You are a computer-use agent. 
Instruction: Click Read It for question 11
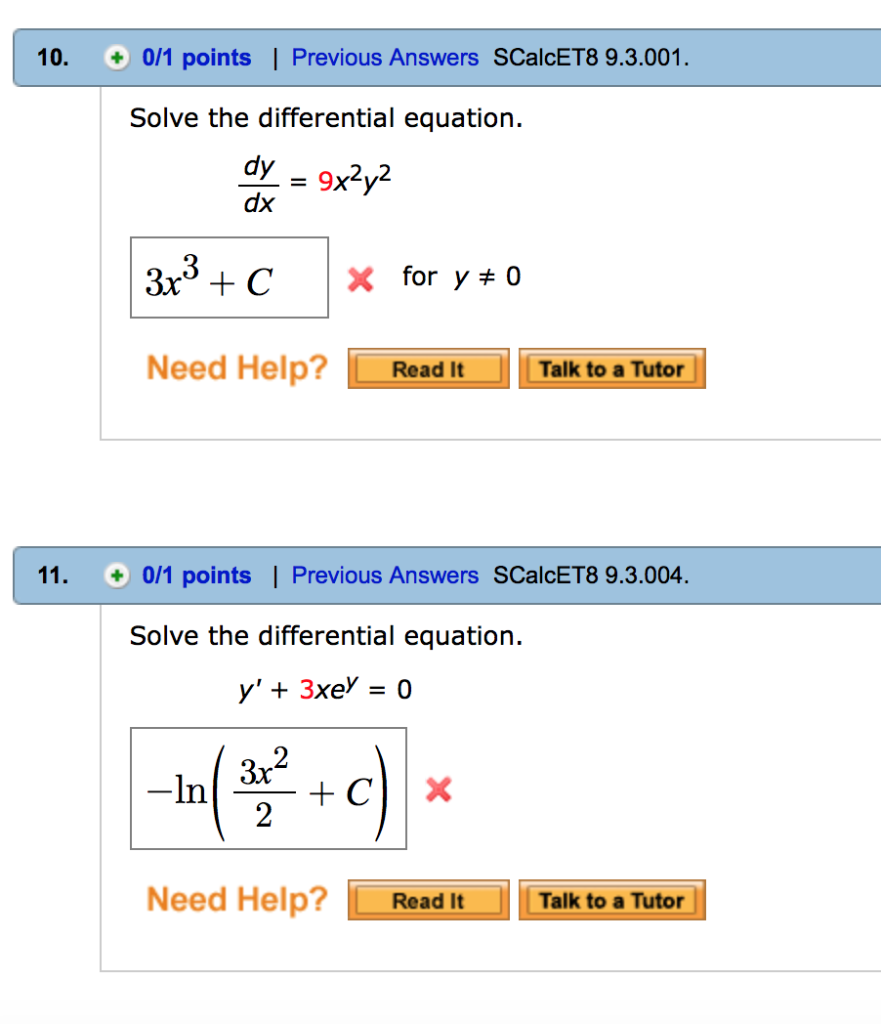(428, 899)
